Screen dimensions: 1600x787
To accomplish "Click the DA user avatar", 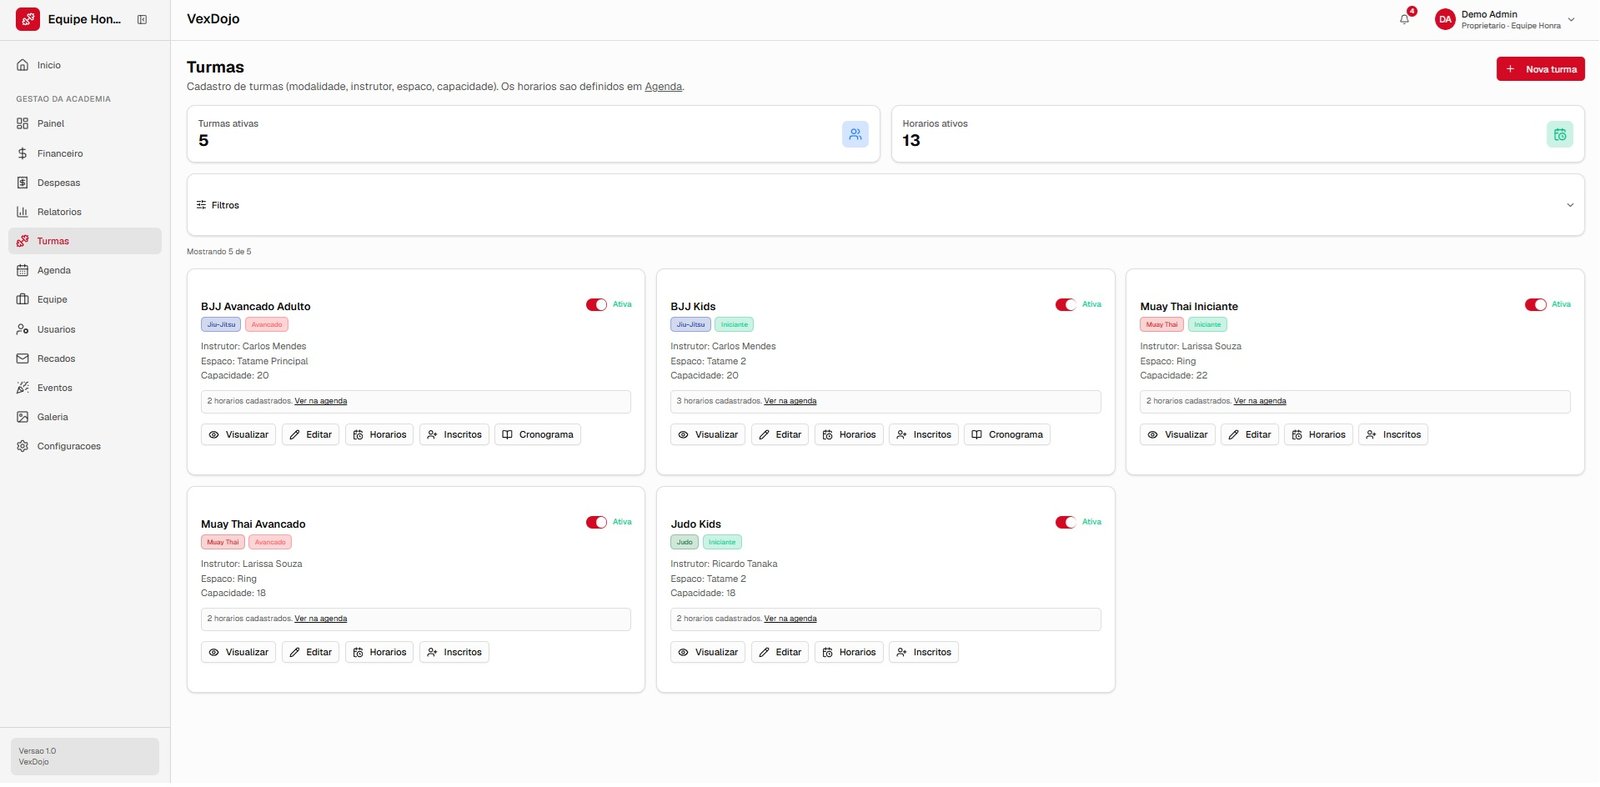I will tap(1444, 19).
